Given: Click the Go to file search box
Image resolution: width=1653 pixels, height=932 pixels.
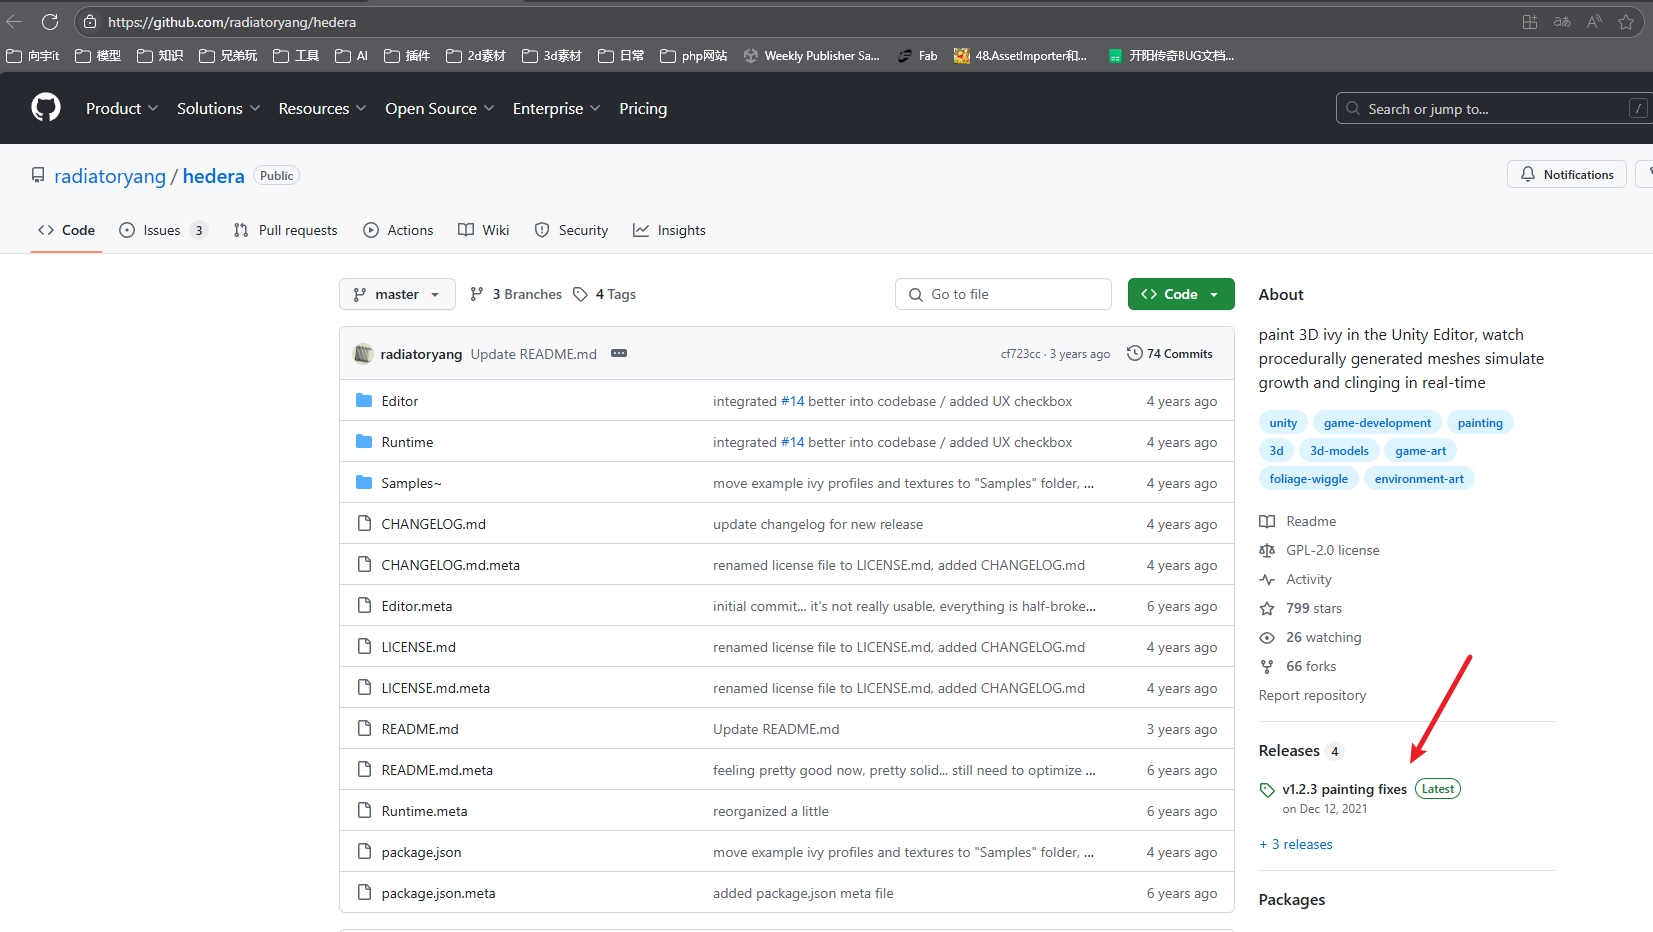Looking at the screenshot, I should 1003,294.
